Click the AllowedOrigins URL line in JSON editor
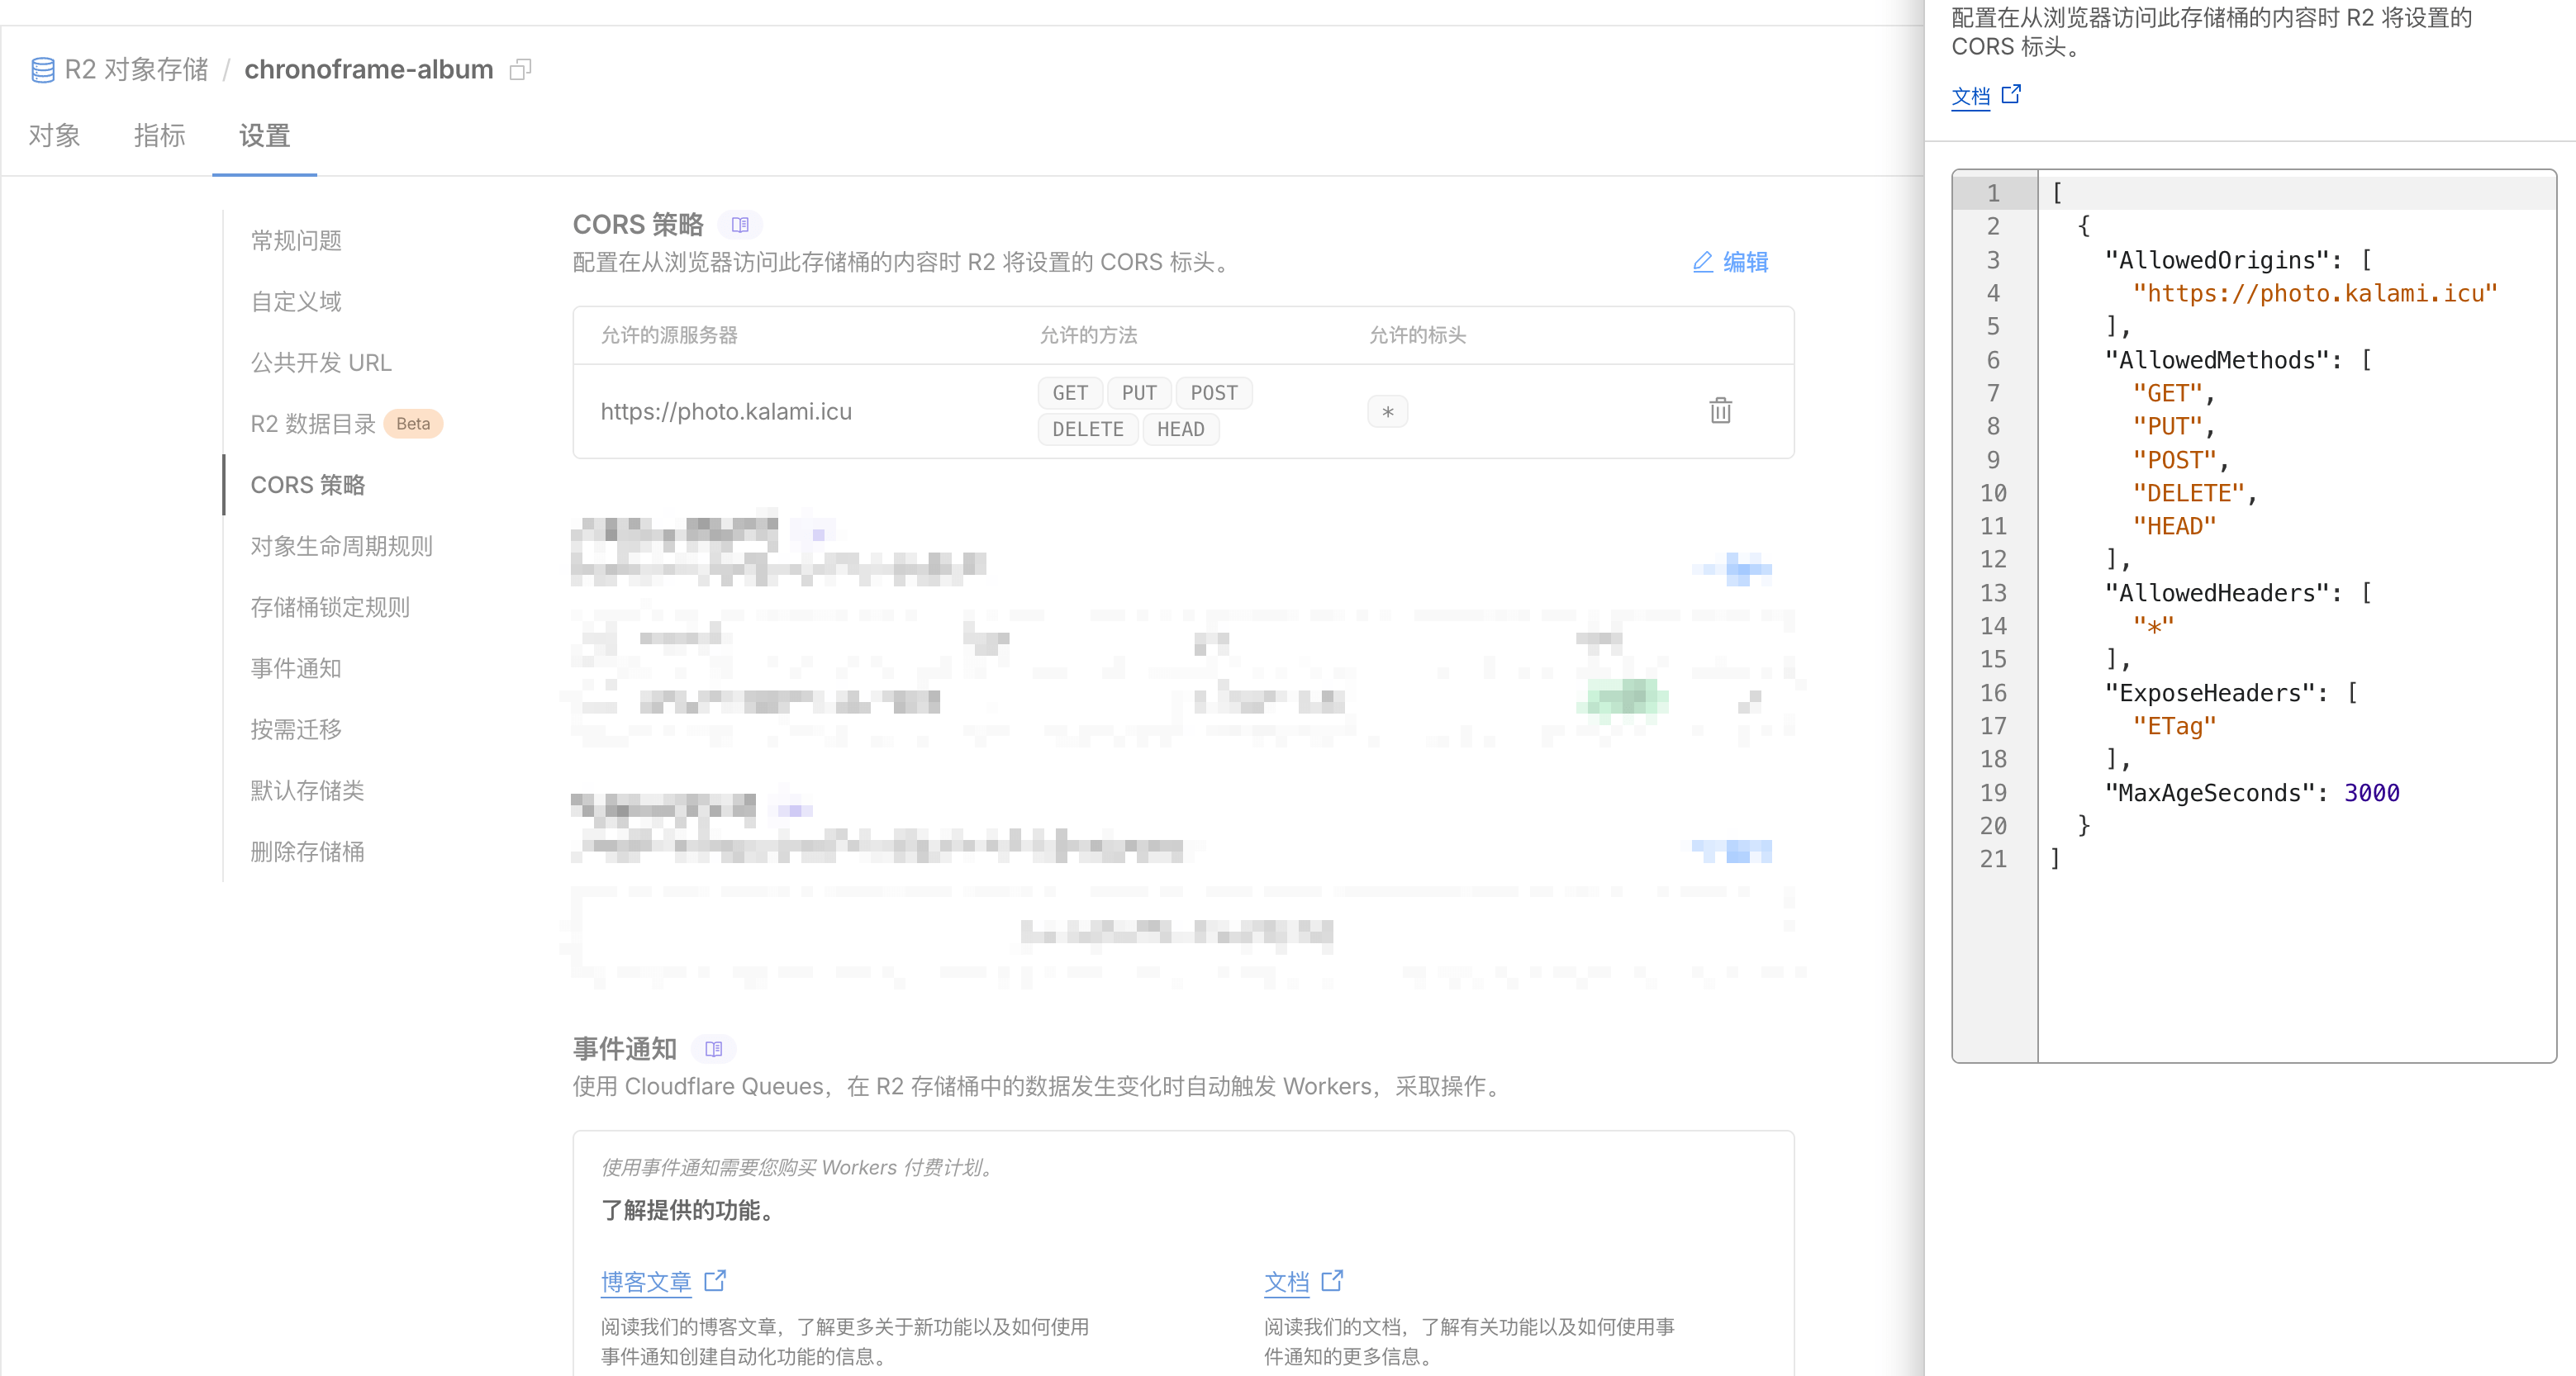The width and height of the screenshot is (2576, 1376). 2314,293
